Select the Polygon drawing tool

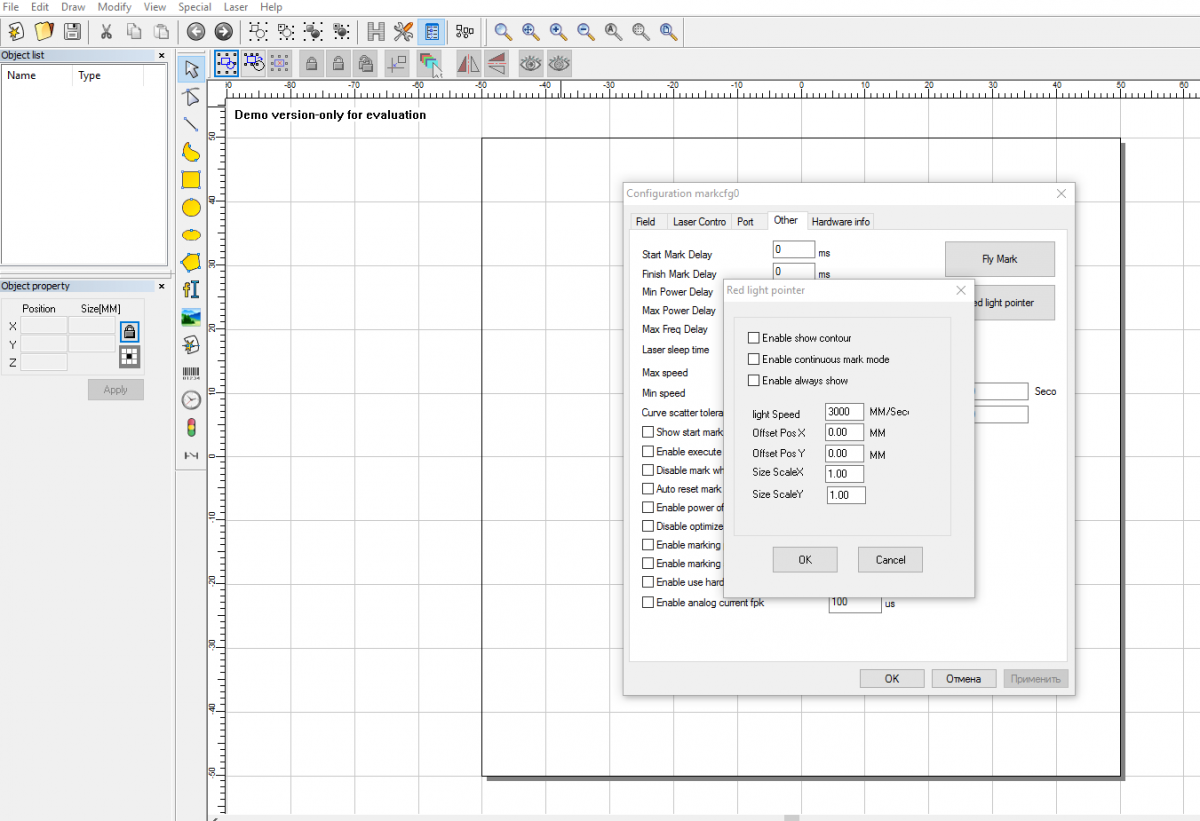[191, 262]
